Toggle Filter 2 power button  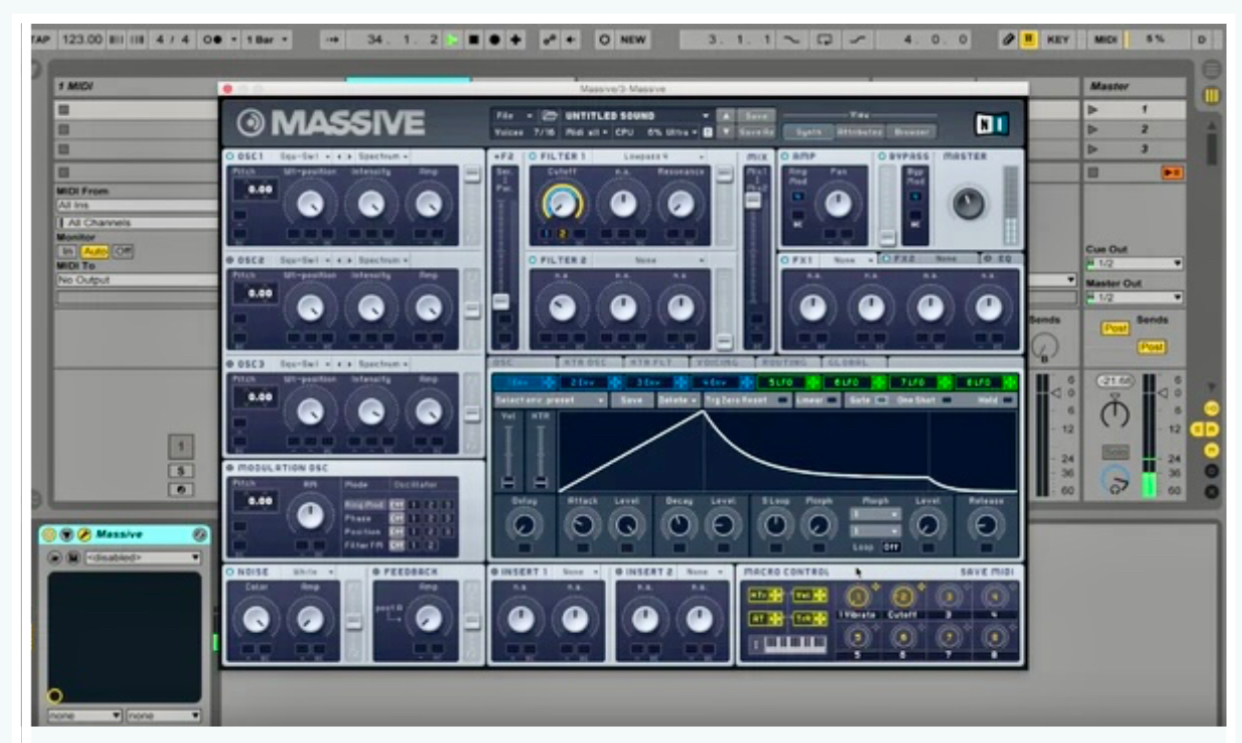(x=533, y=260)
